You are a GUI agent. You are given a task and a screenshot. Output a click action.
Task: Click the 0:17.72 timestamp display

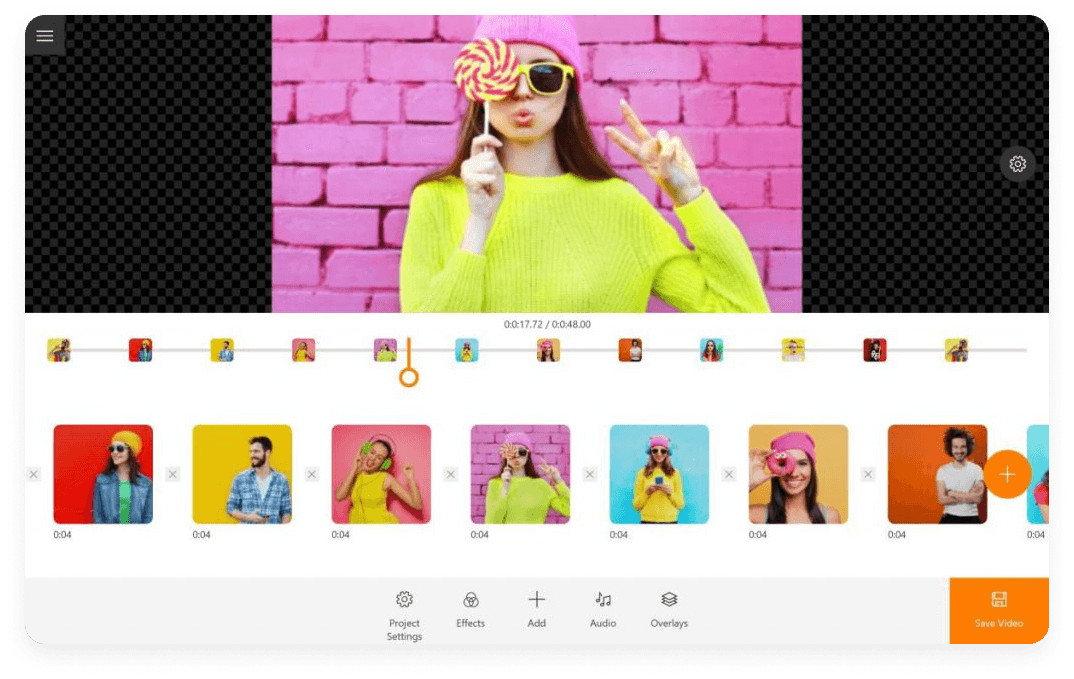click(544, 323)
